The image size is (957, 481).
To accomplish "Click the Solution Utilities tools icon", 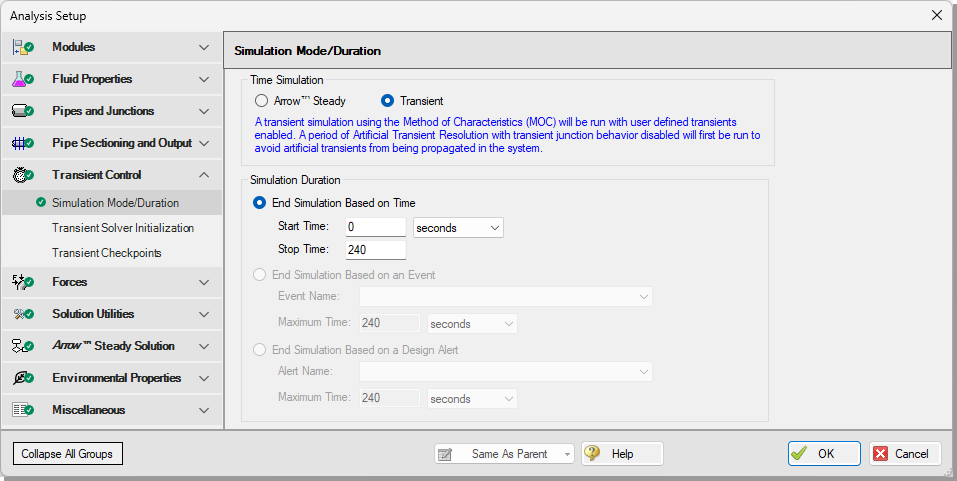I will pos(23,314).
